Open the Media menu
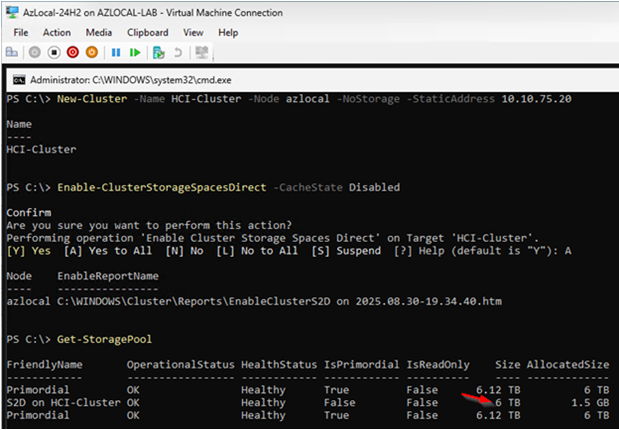 point(99,32)
